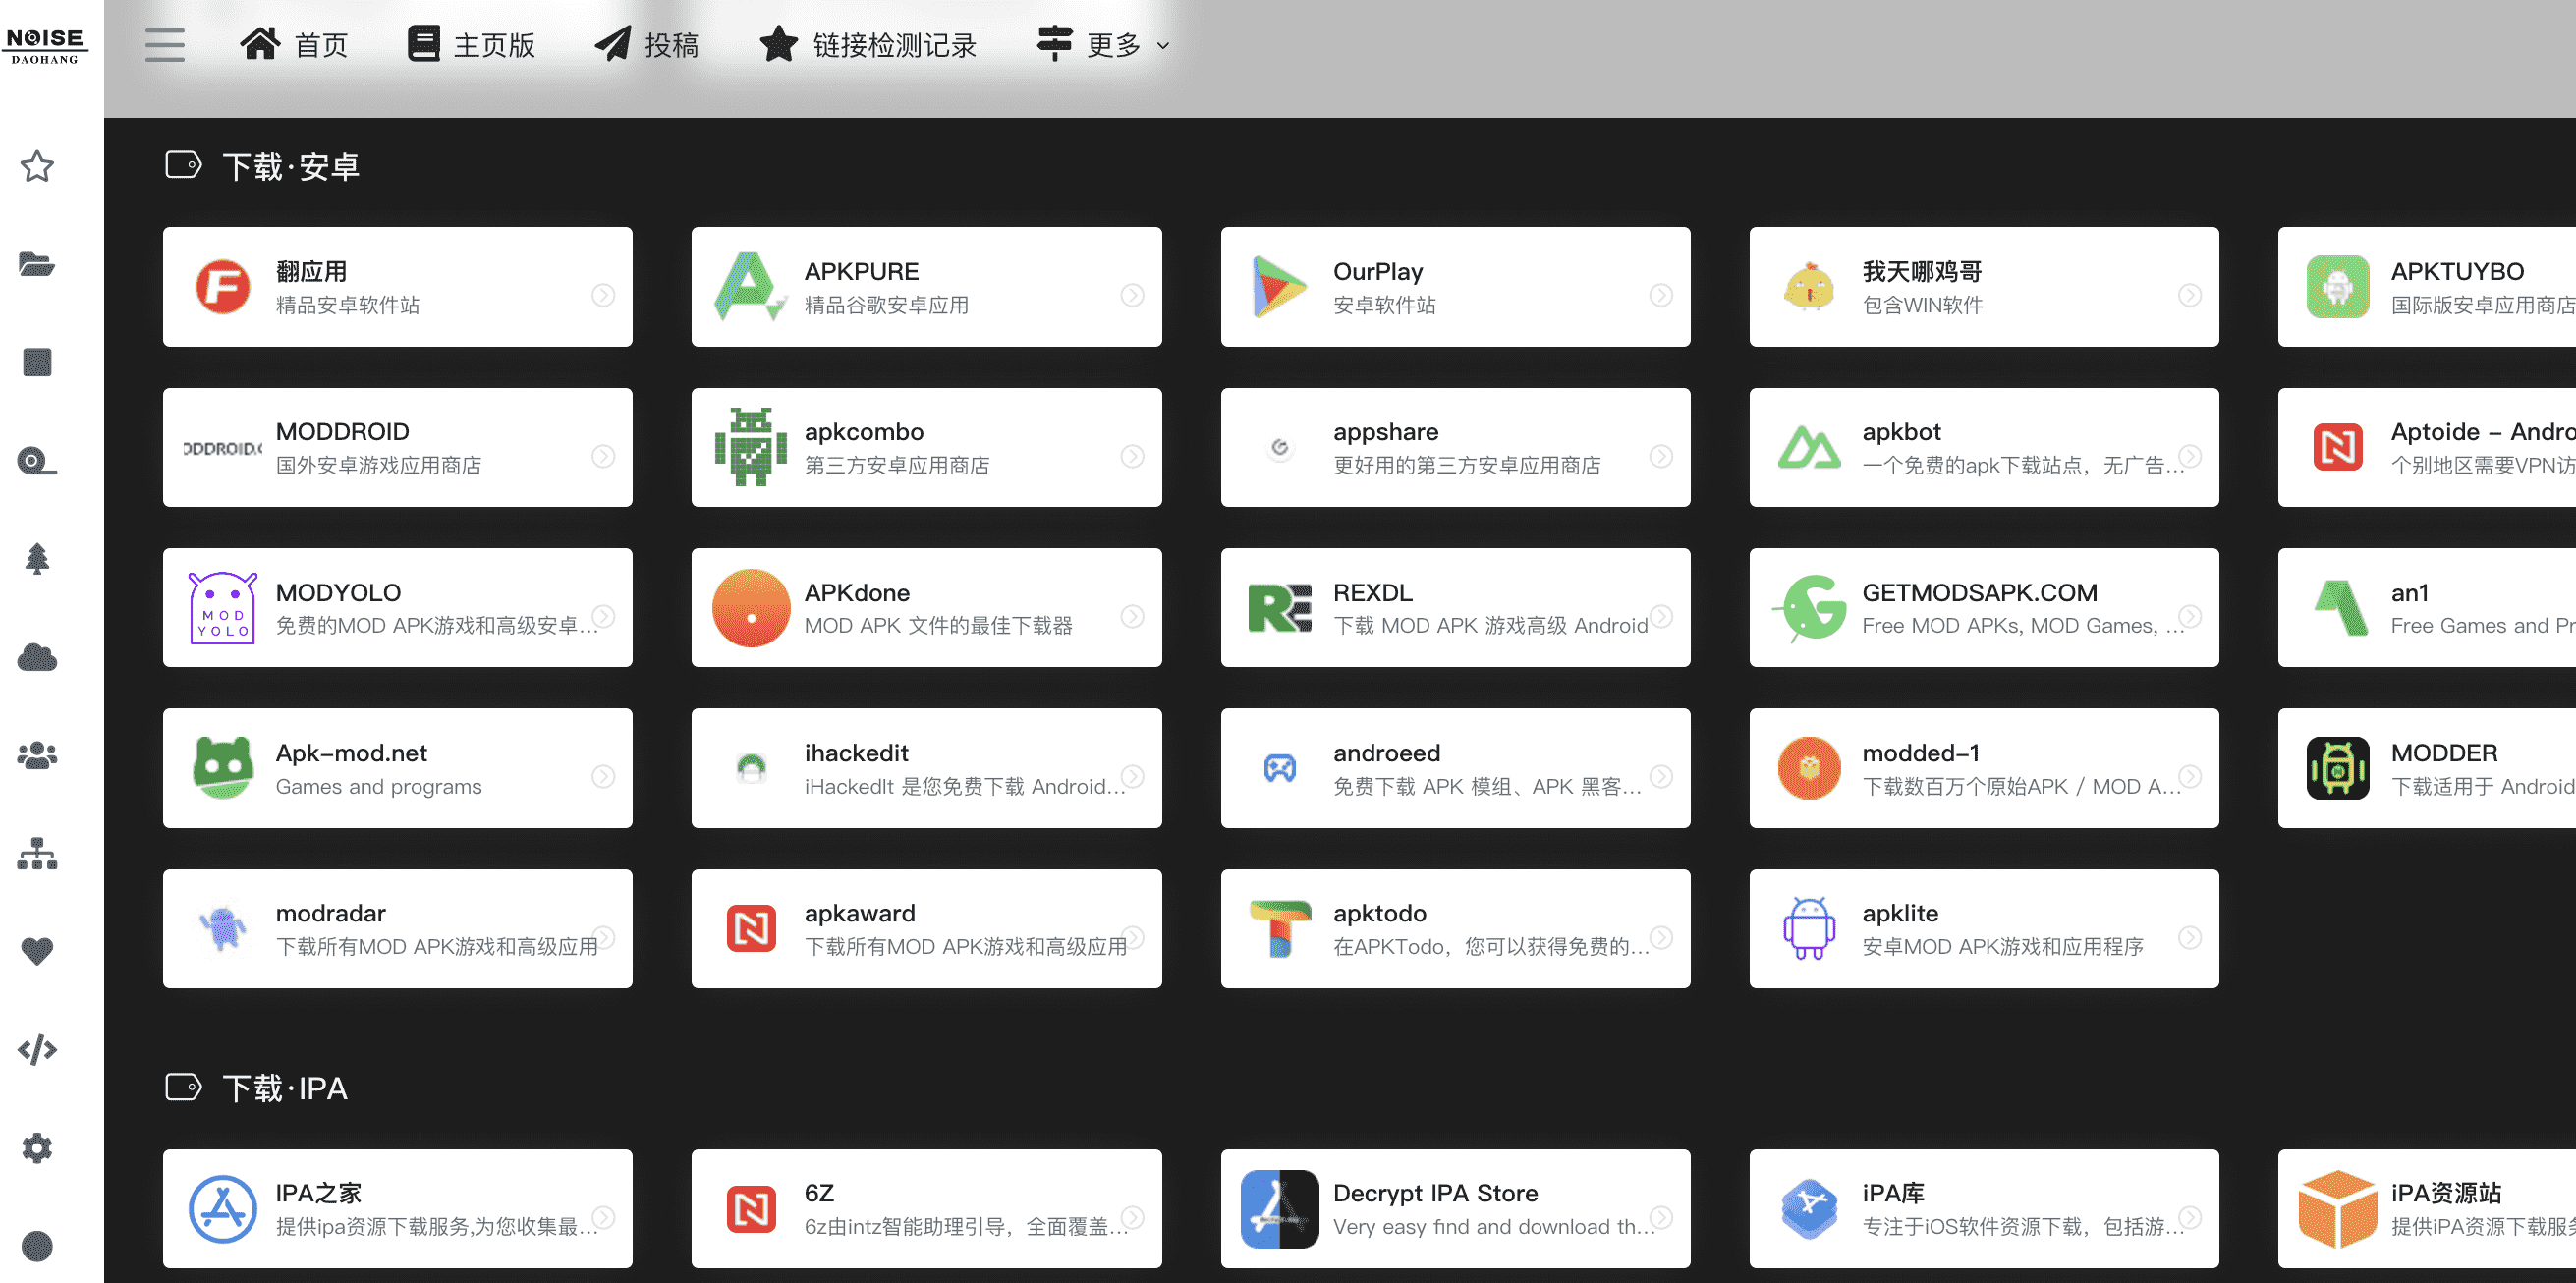Image resolution: width=2576 pixels, height=1283 pixels.
Task: Click the 下载·安卓 section heading
Action: click(291, 166)
